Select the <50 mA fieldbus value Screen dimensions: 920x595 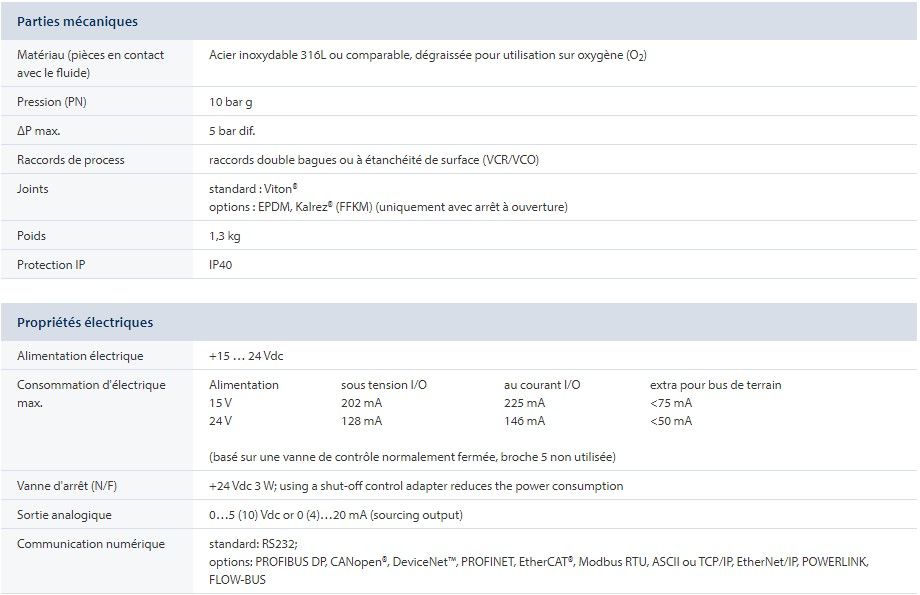[670, 421]
